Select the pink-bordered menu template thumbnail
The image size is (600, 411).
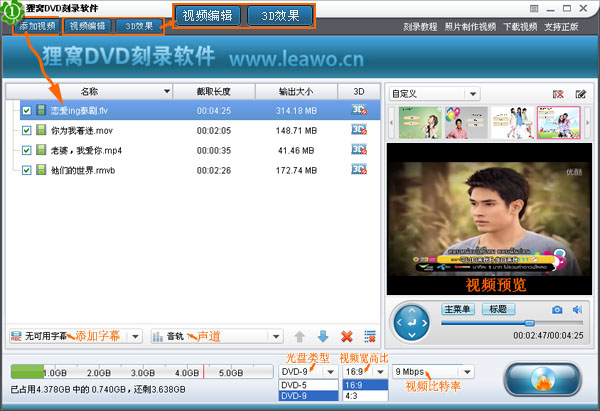[559, 123]
